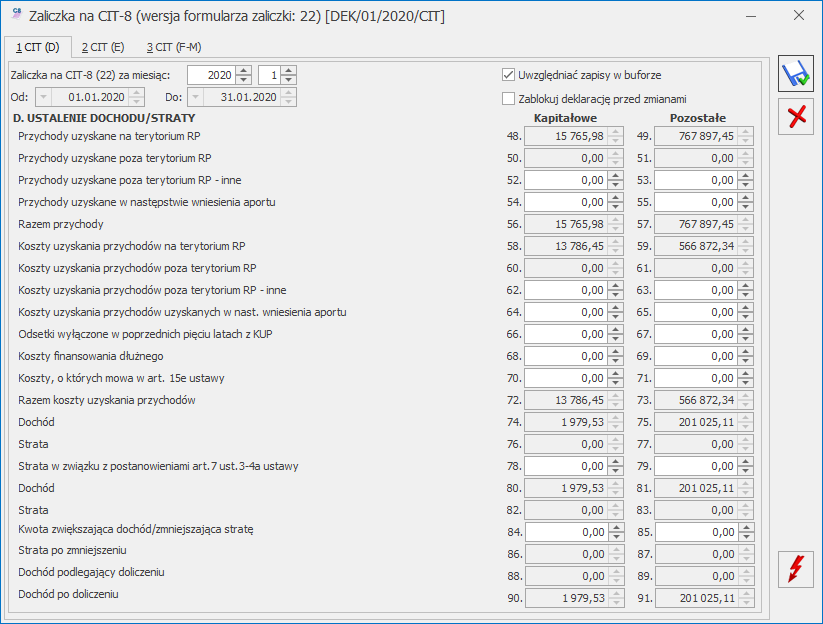This screenshot has height=624, width=823.
Task: Click field 52 capital income abroad - inne
Action: click(566, 180)
